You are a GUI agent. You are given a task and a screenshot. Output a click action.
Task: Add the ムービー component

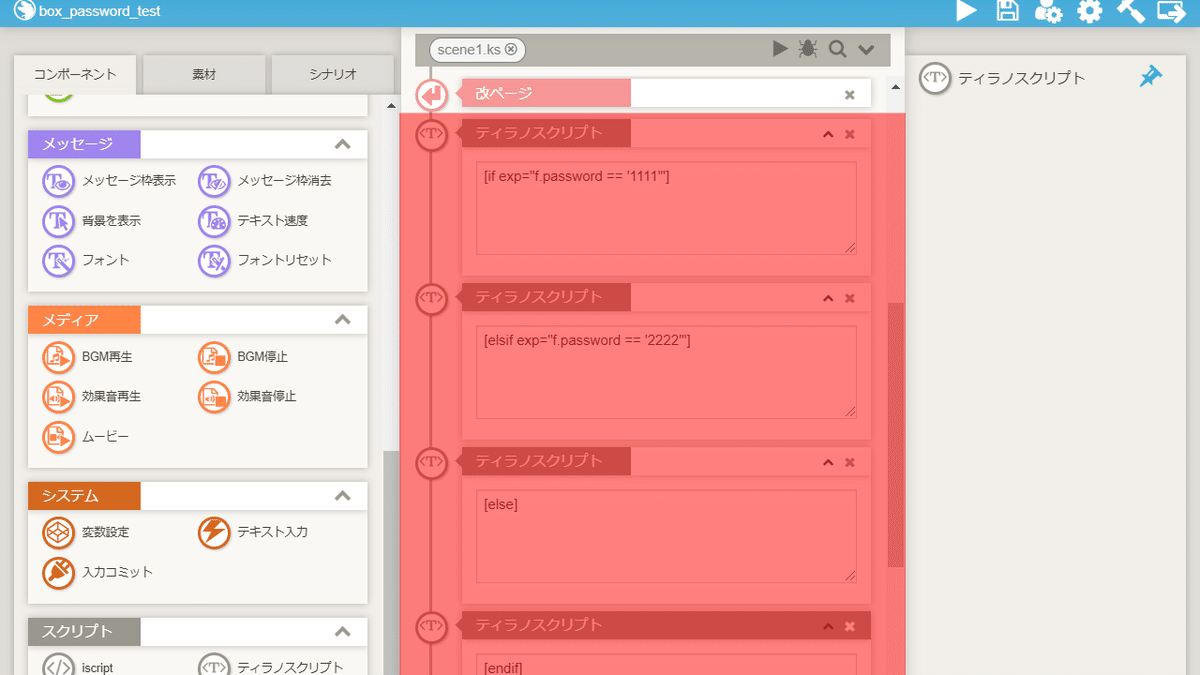click(x=86, y=436)
